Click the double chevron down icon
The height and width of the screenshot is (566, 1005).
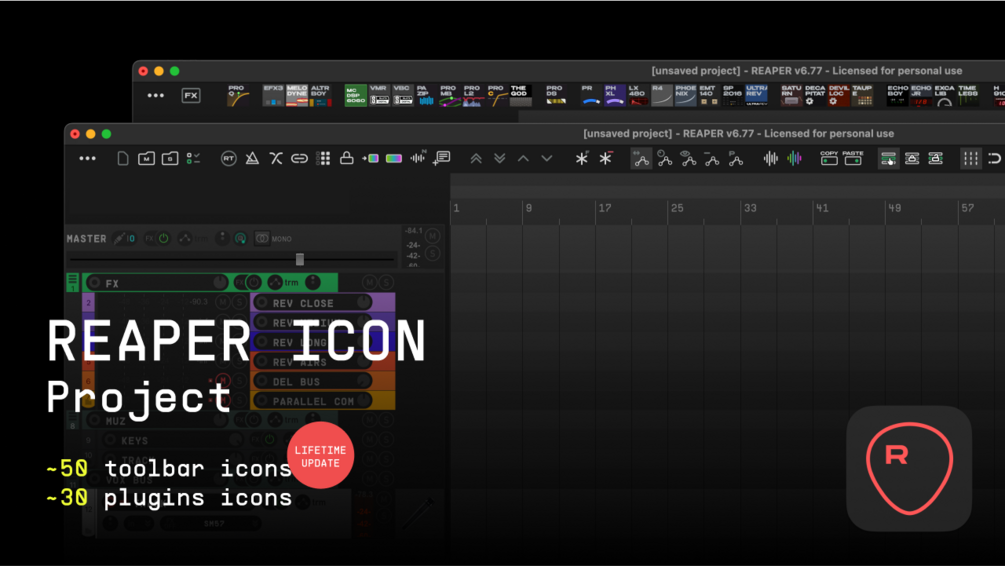click(x=499, y=158)
